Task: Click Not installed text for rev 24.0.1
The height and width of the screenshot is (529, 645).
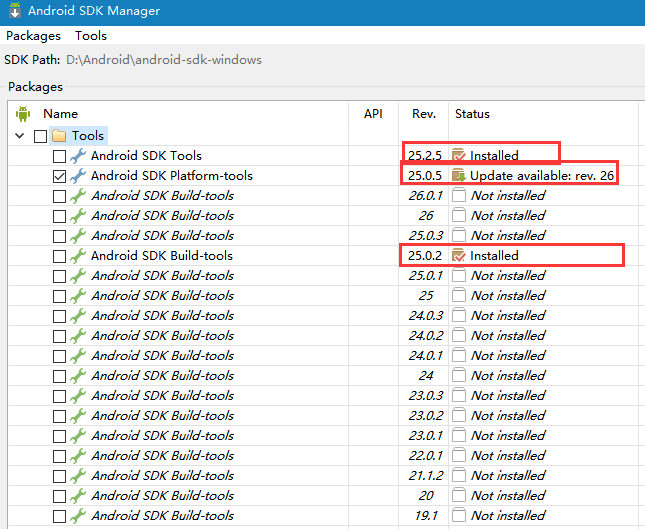Action: (x=508, y=355)
